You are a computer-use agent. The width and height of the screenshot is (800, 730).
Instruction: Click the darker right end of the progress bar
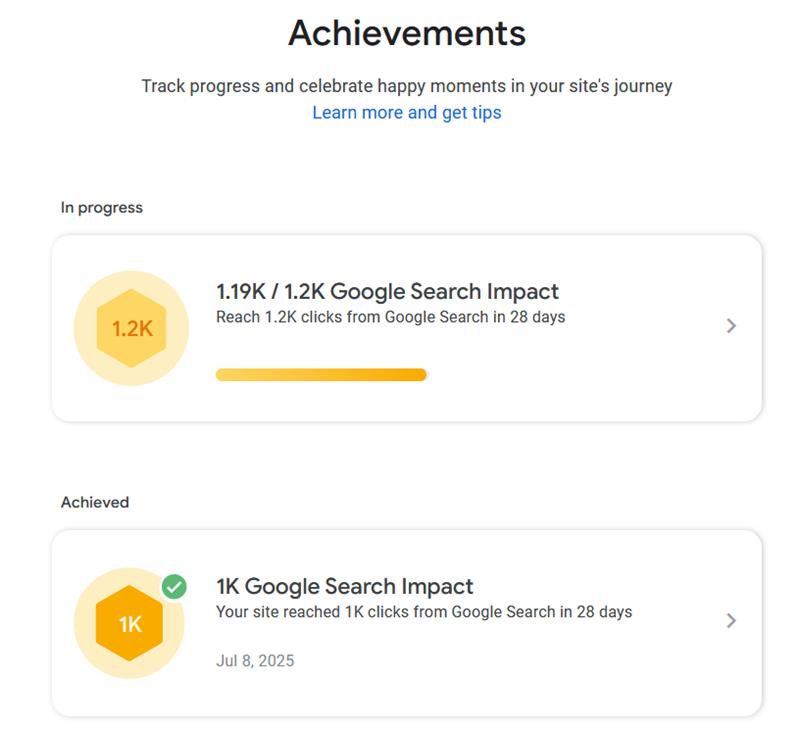418,375
